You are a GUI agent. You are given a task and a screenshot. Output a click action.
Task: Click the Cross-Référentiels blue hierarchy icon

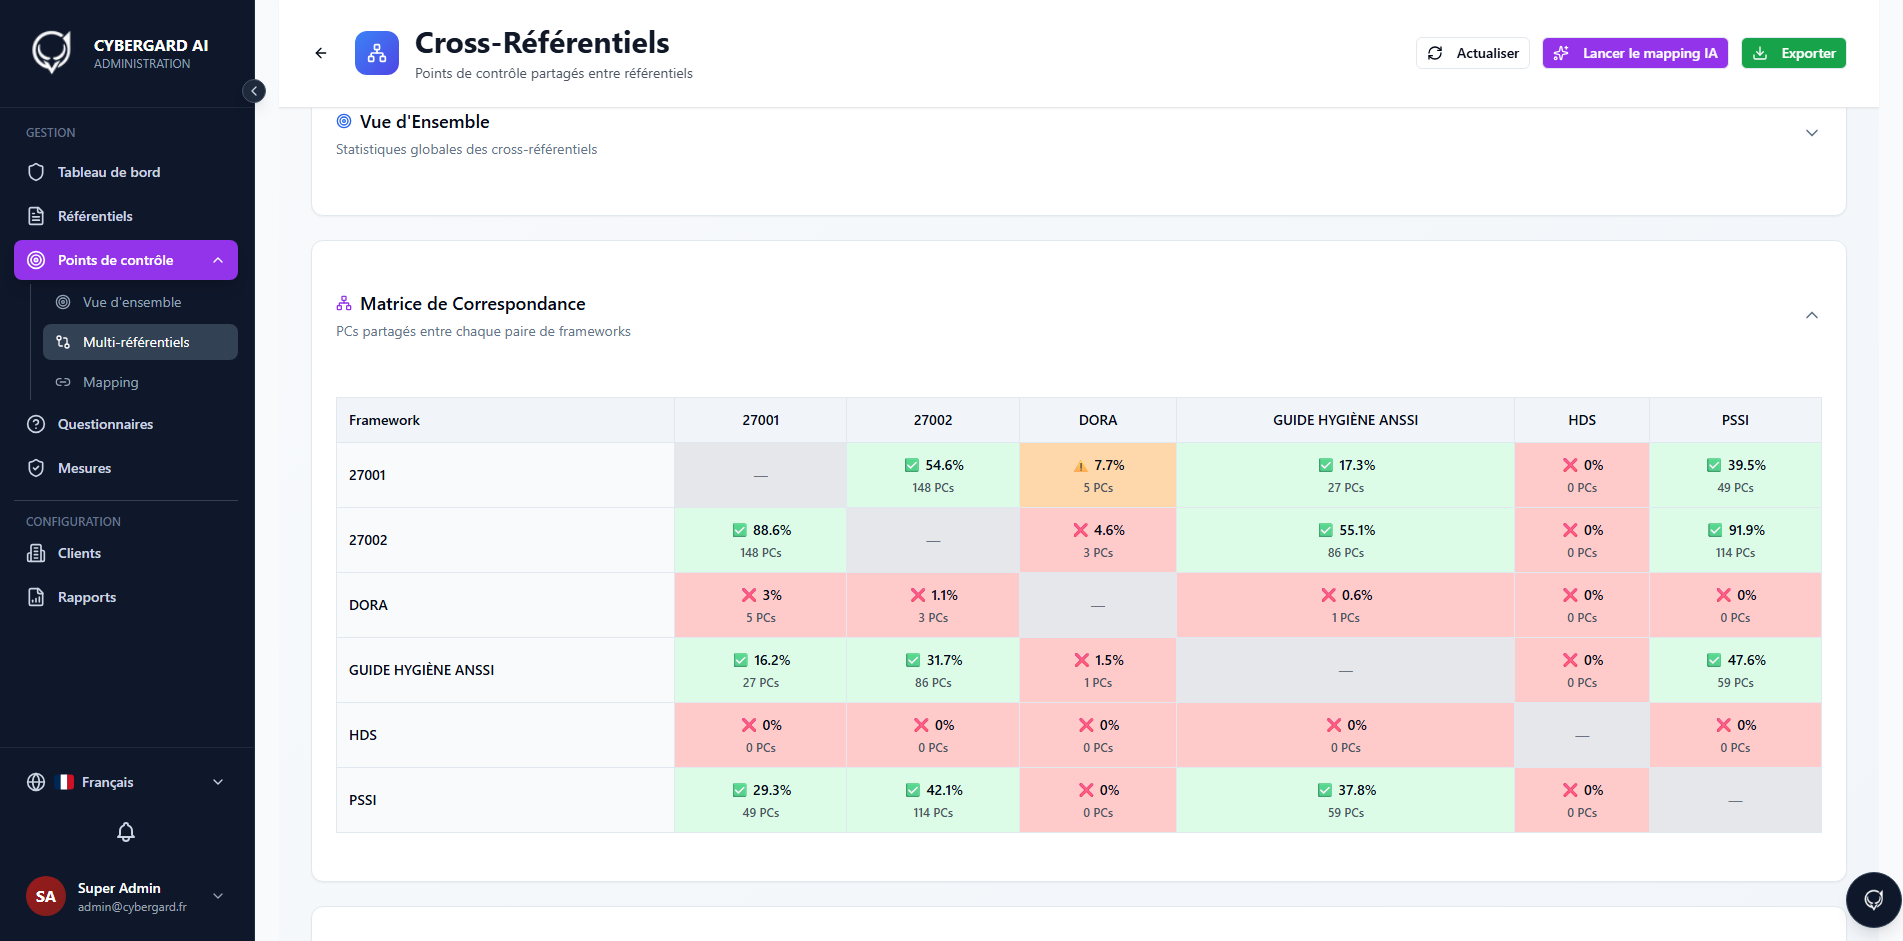pos(377,53)
